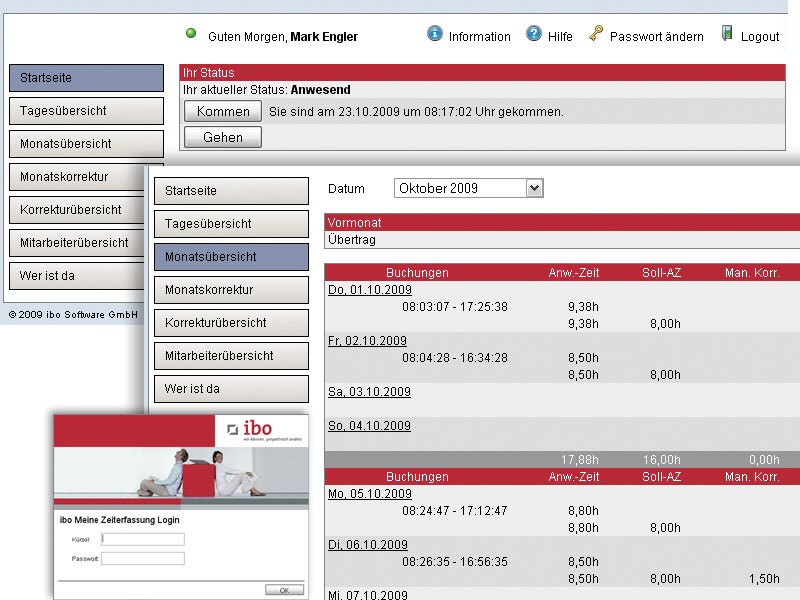
Task: Click the green status indicator dot
Action: [x=191, y=33]
